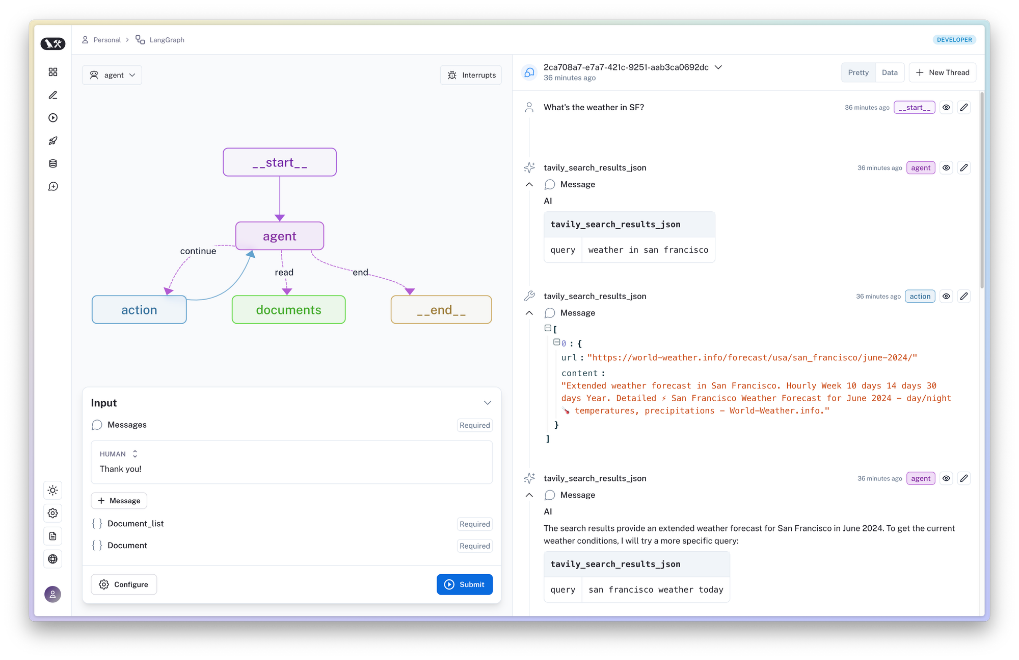The image size is (1019, 660).
Task: Open the rocket deployments icon in sidebar
Action: tap(52, 140)
